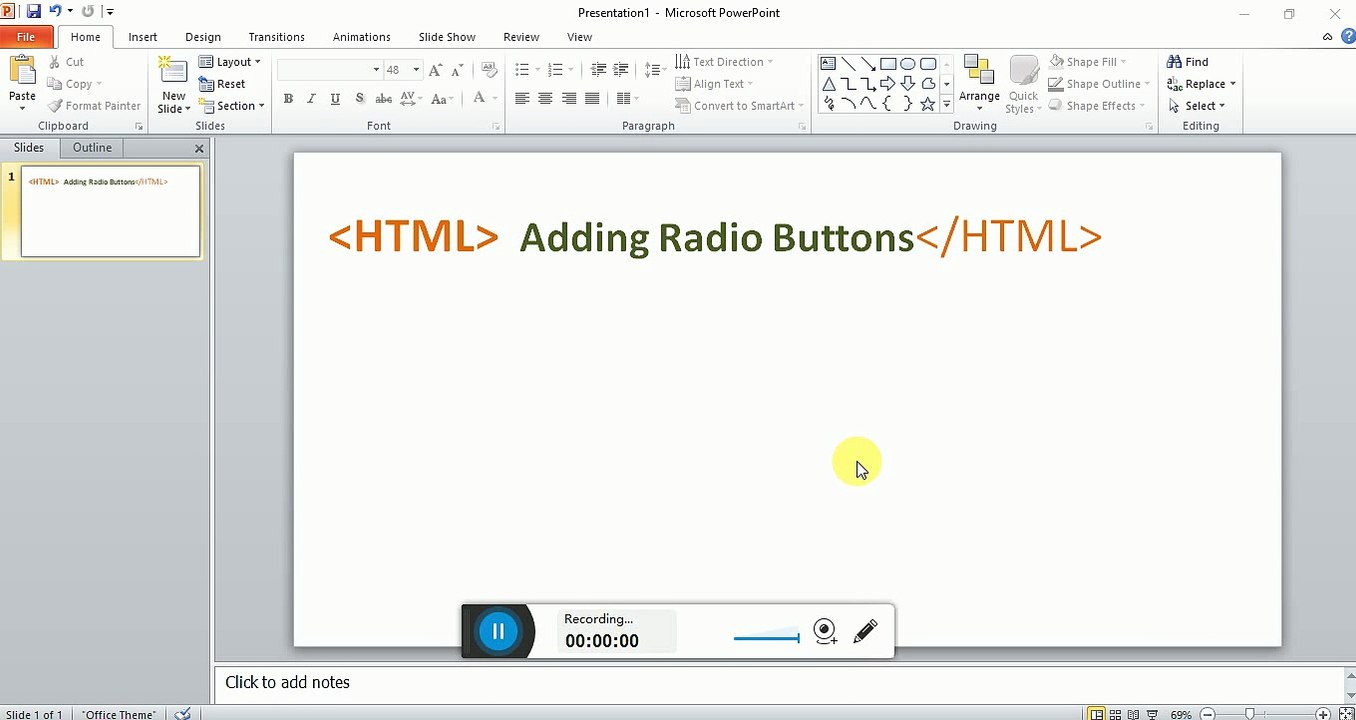The width and height of the screenshot is (1356, 720).
Task: Switch to the Insert ribbon tab
Action: pos(143,37)
